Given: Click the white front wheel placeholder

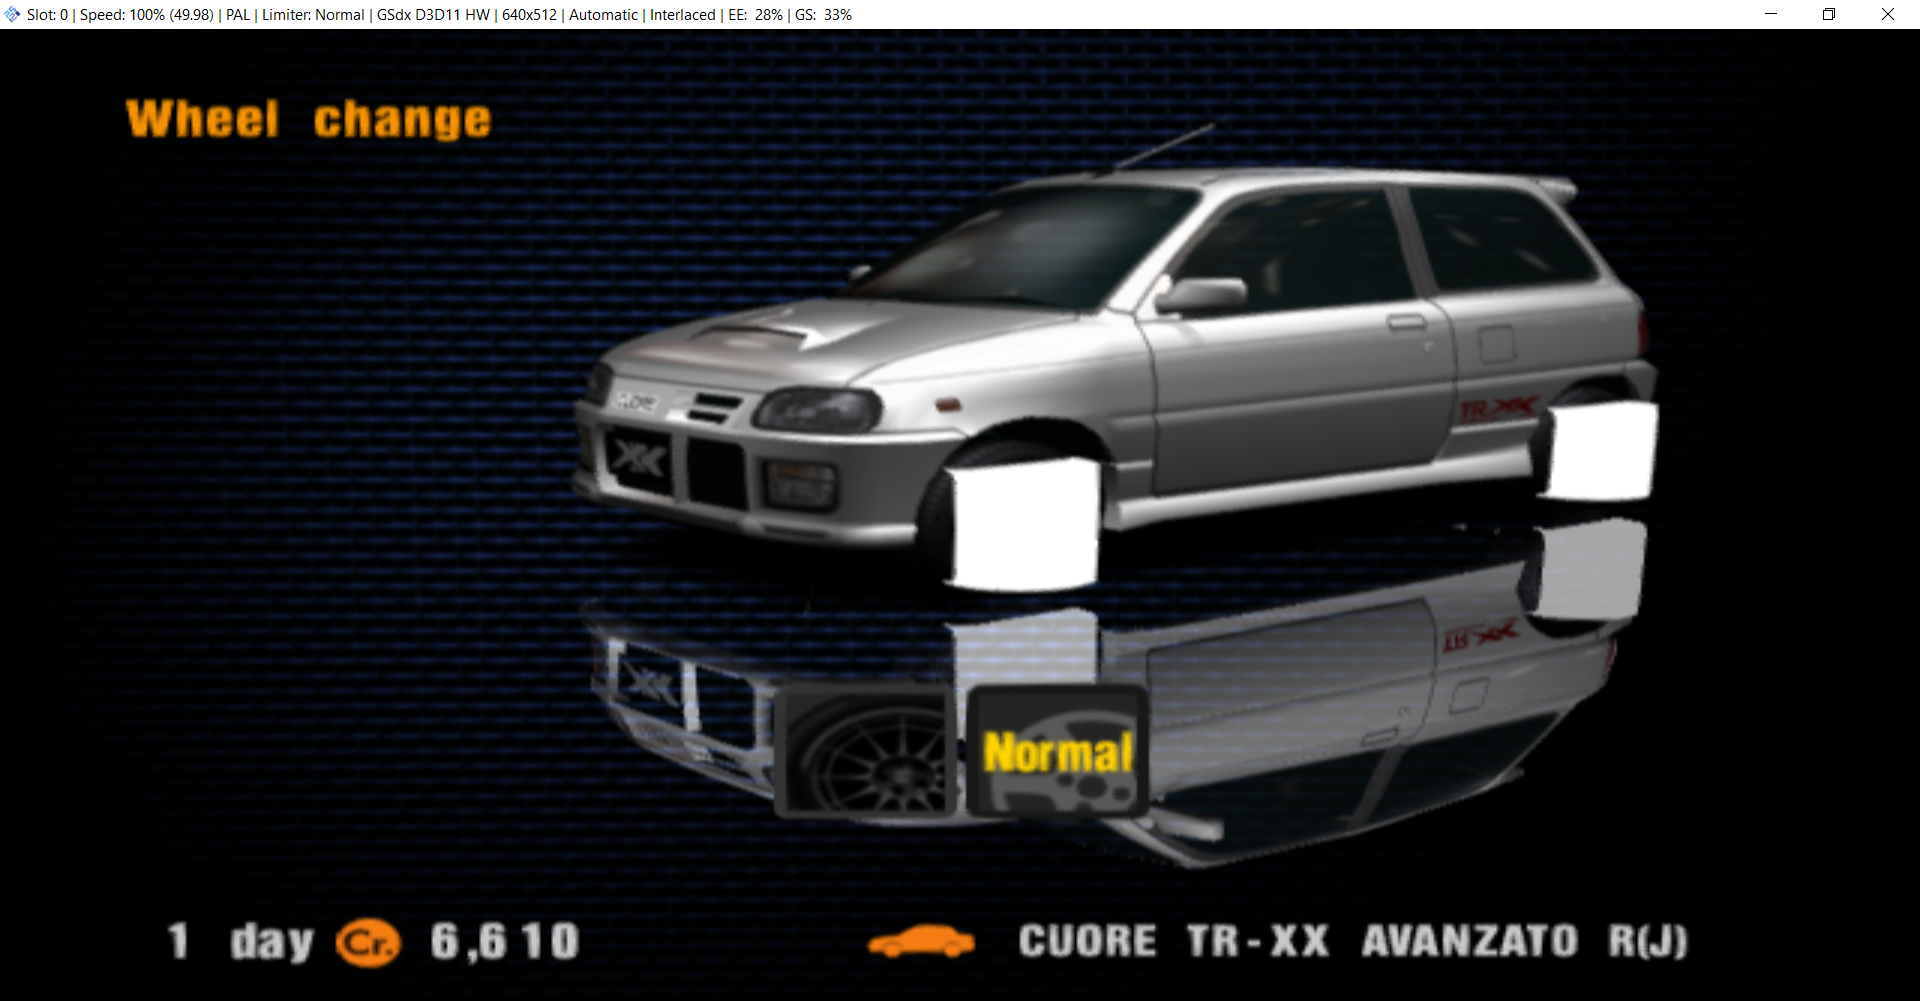Looking at the screenshot, I should pyautogui.click(x=1024, y=523).
